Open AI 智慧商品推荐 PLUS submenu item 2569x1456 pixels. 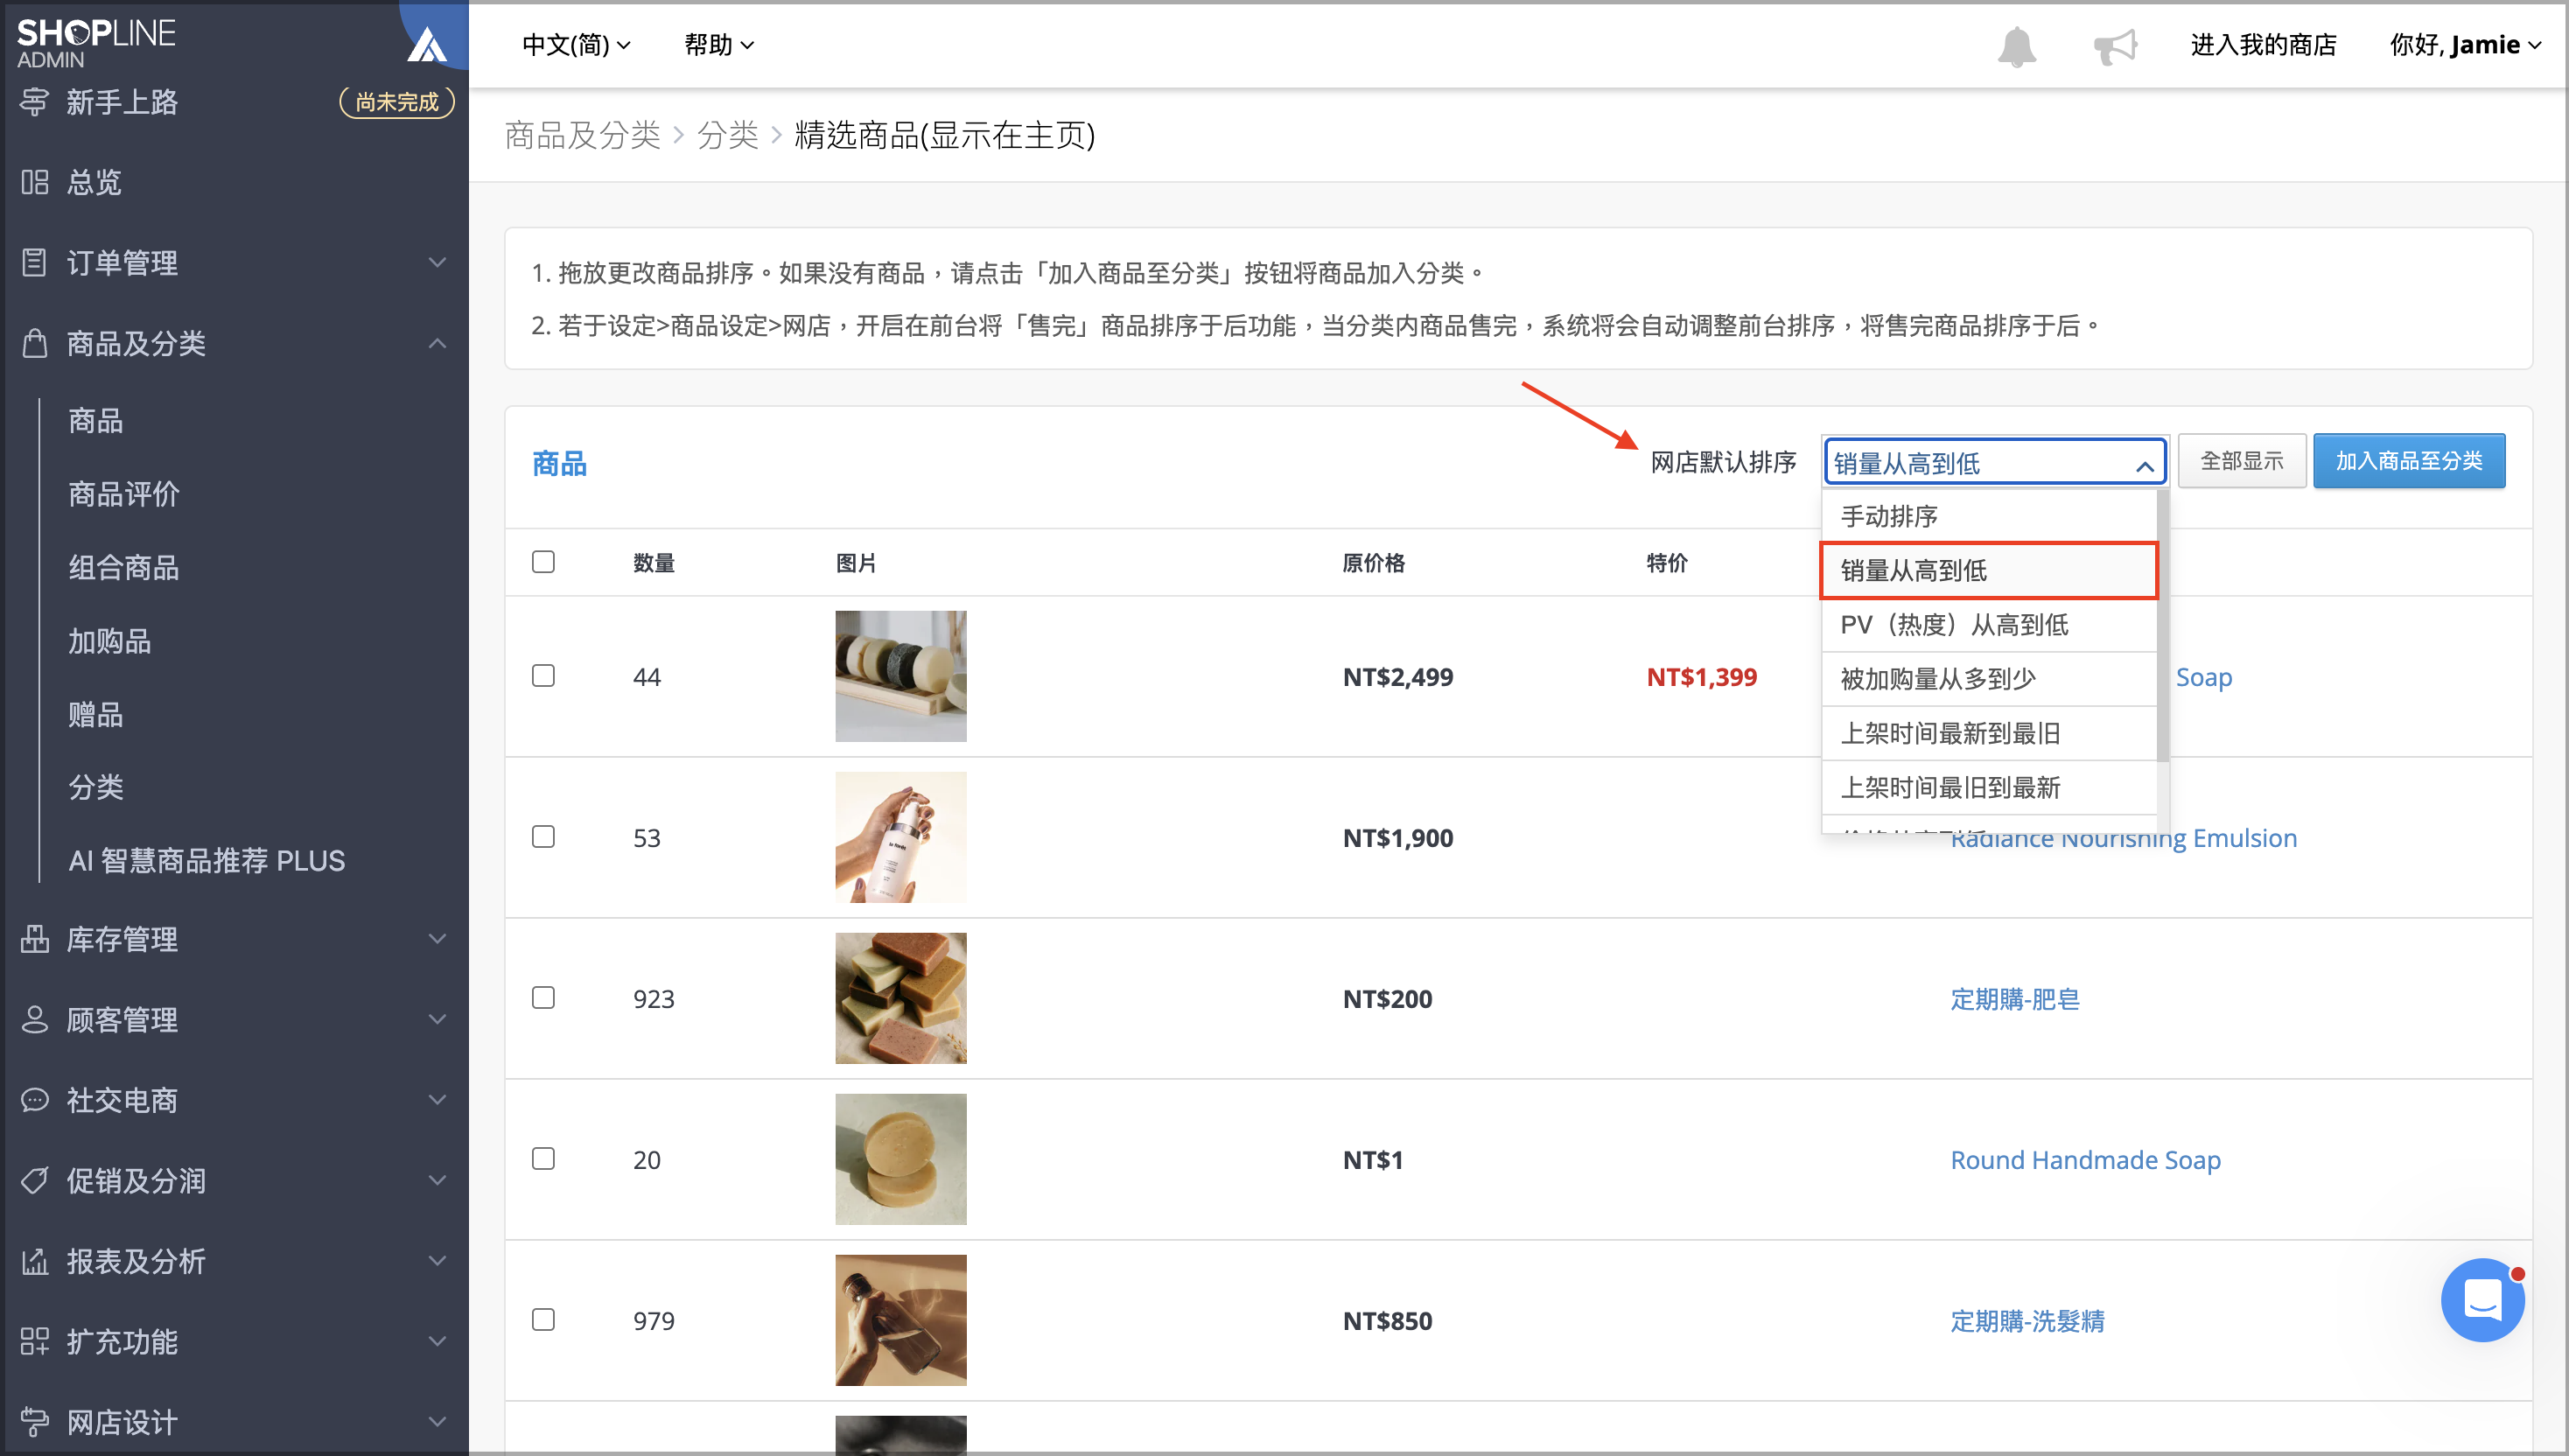click(x=207, y=860)
